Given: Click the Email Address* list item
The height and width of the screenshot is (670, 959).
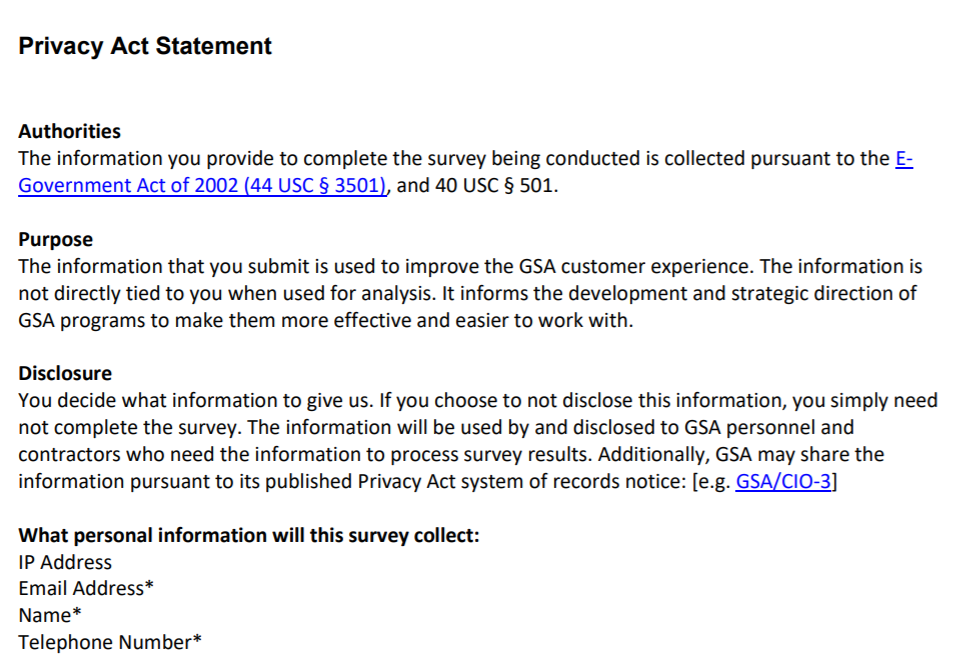Looking at the screenshot, I should coord(86,588).
